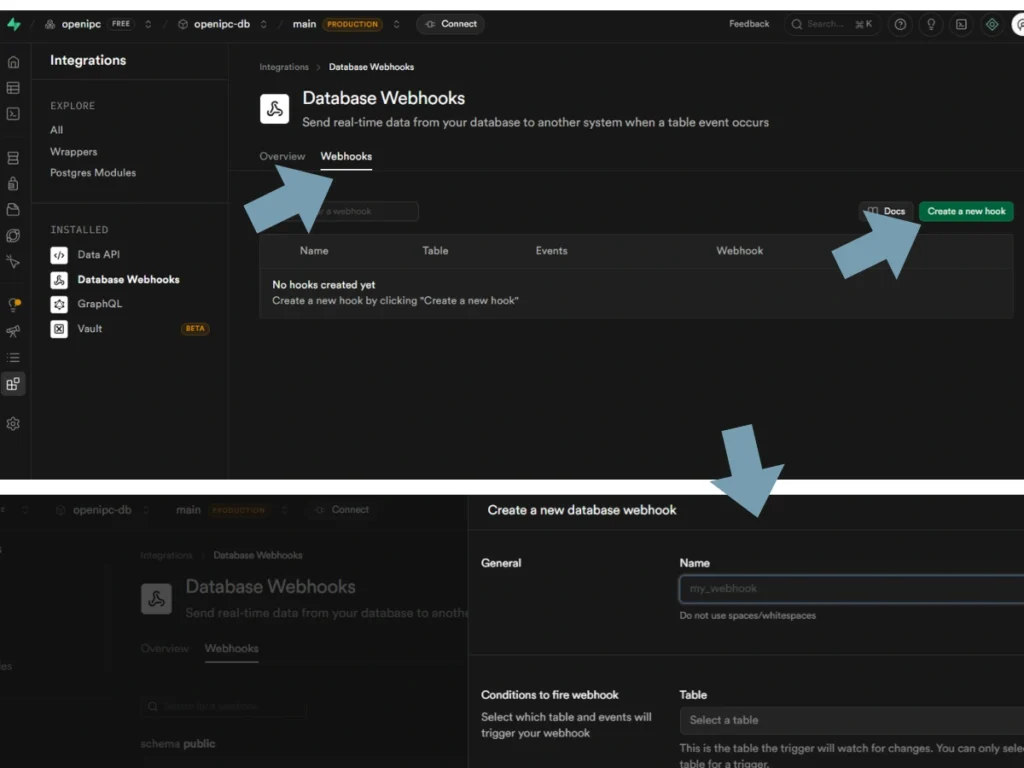1024x768 pixels.
Task: Open the Storage sidebar icon
Action: [x=13, y=210]
